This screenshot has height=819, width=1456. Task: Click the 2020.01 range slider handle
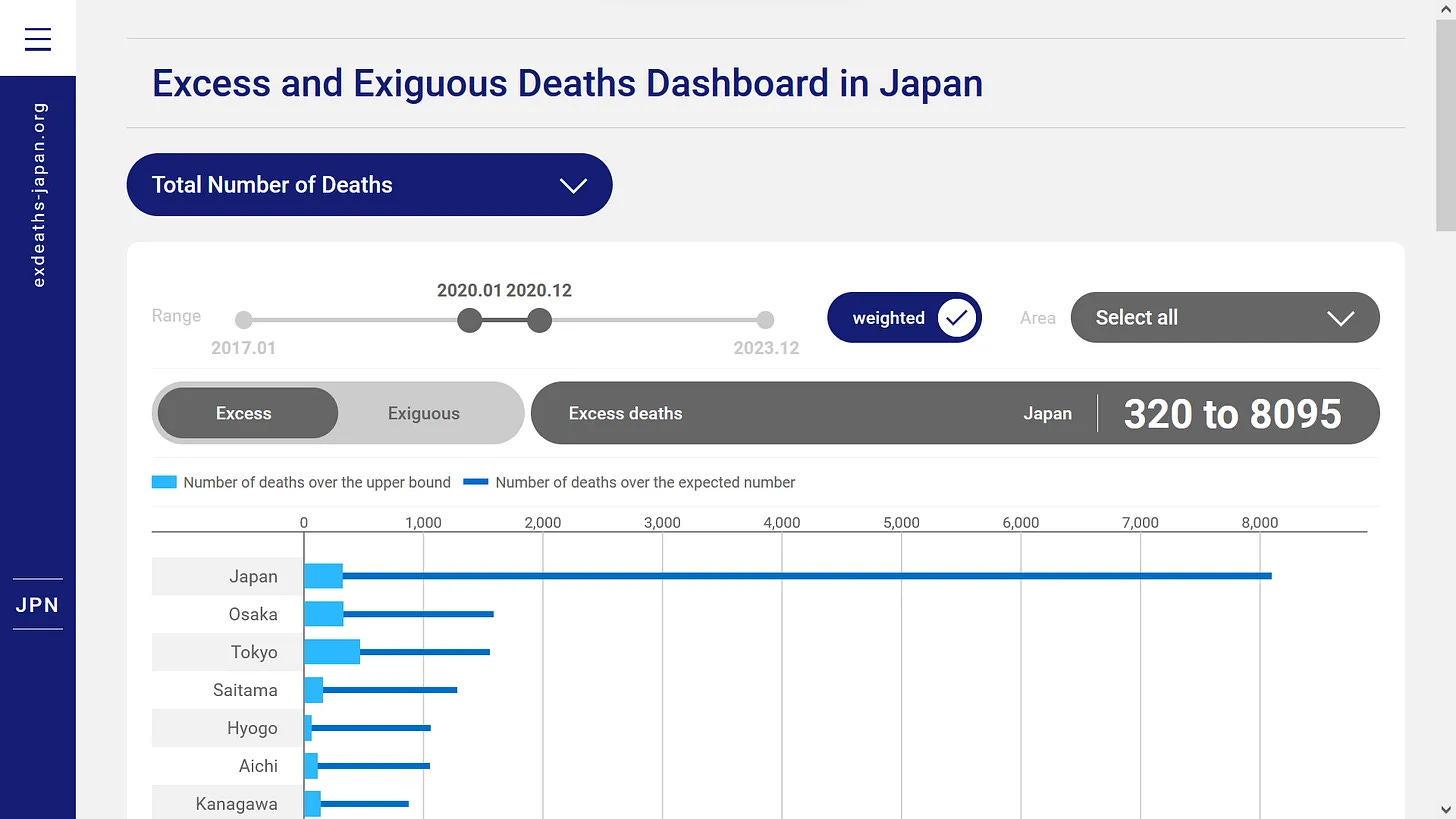point(470,320)
